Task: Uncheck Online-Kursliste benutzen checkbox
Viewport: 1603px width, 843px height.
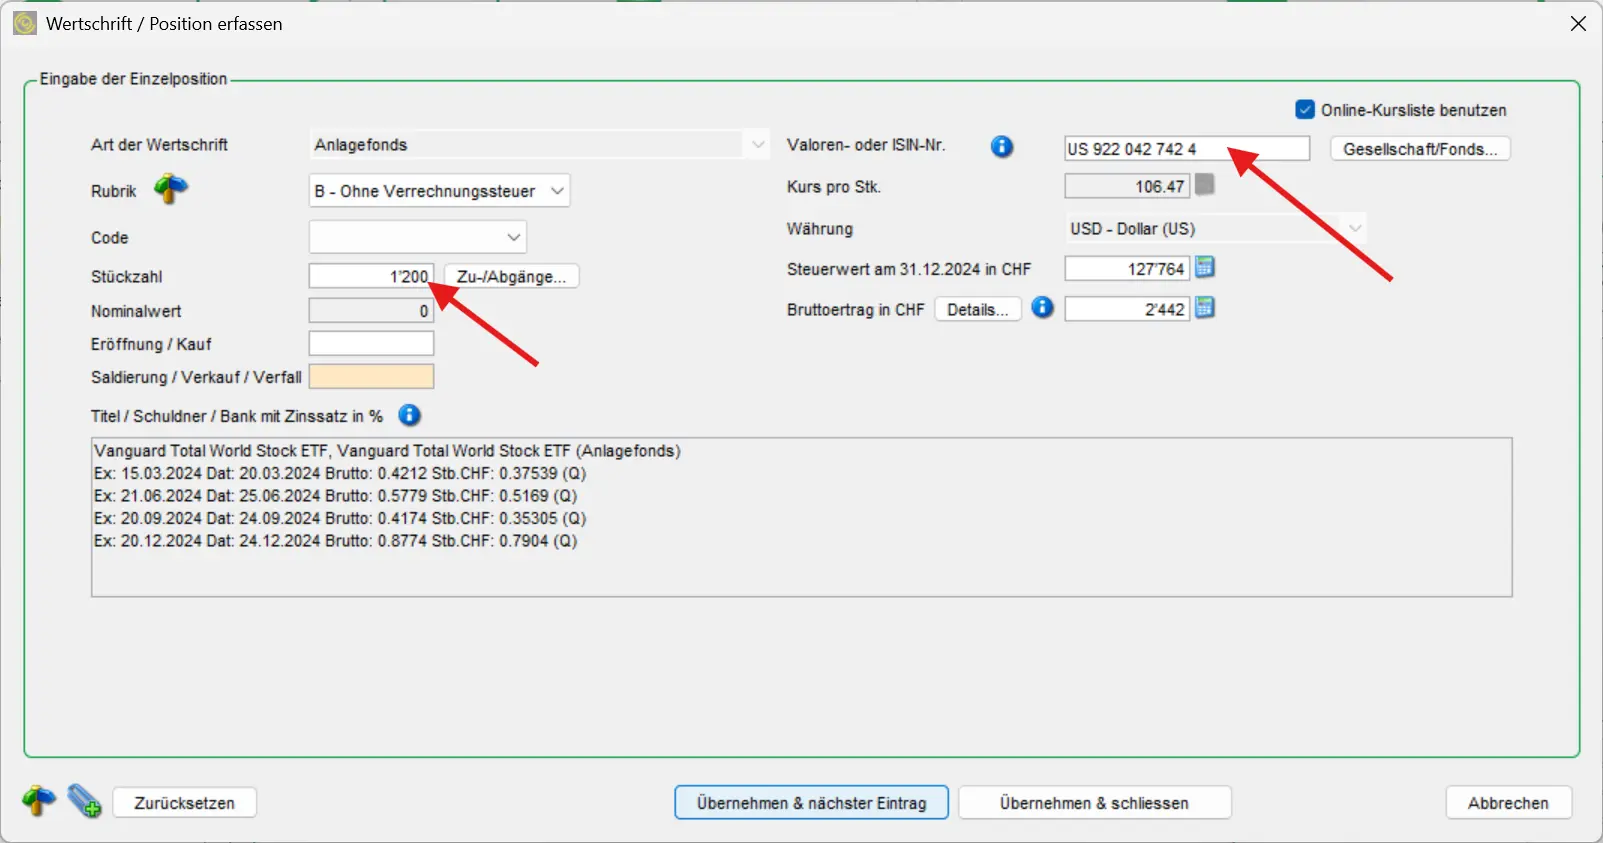Action: 1305,109
